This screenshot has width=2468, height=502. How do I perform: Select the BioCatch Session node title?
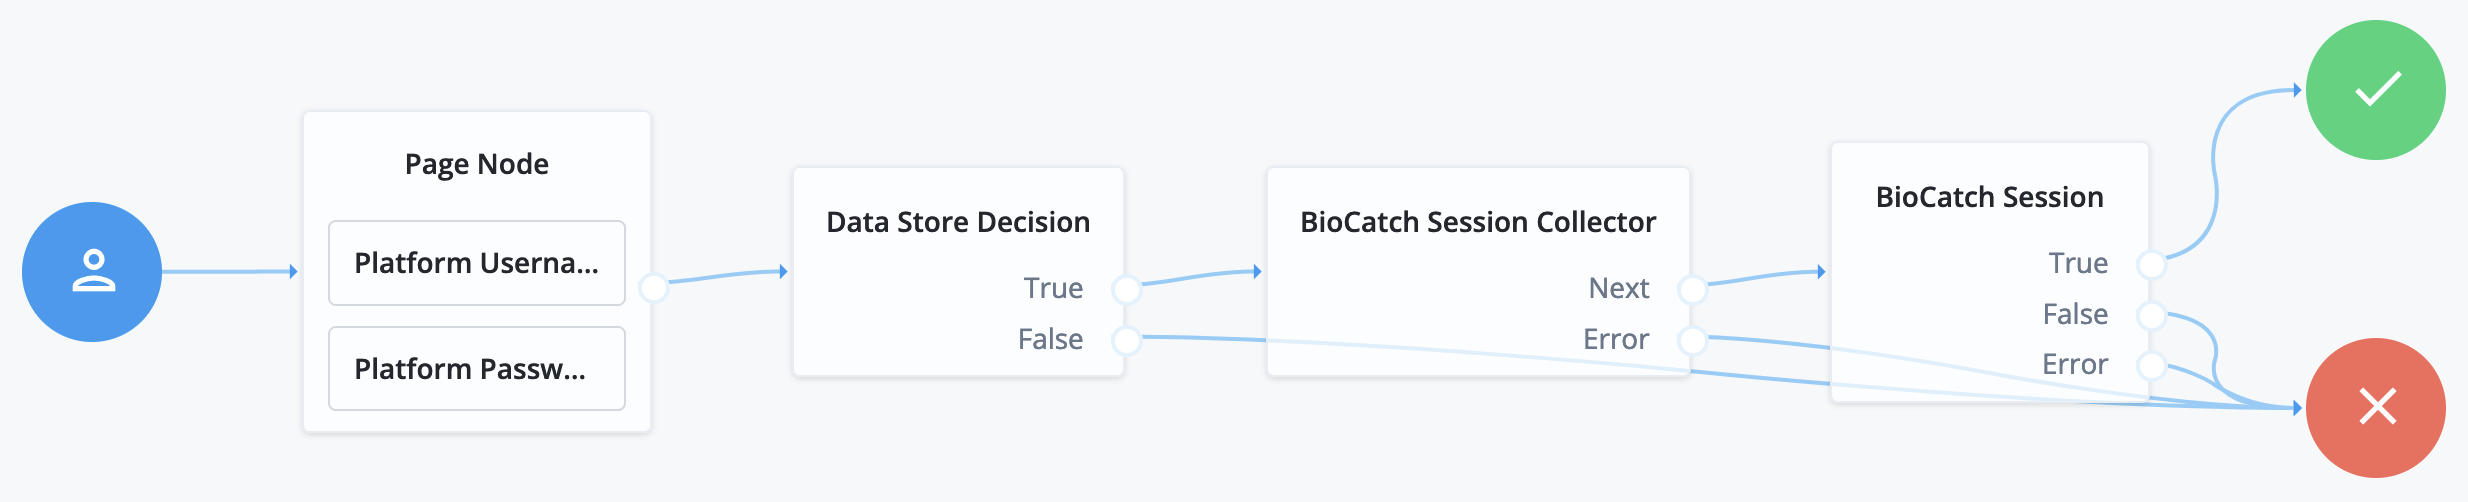[x=1990, y=197]
